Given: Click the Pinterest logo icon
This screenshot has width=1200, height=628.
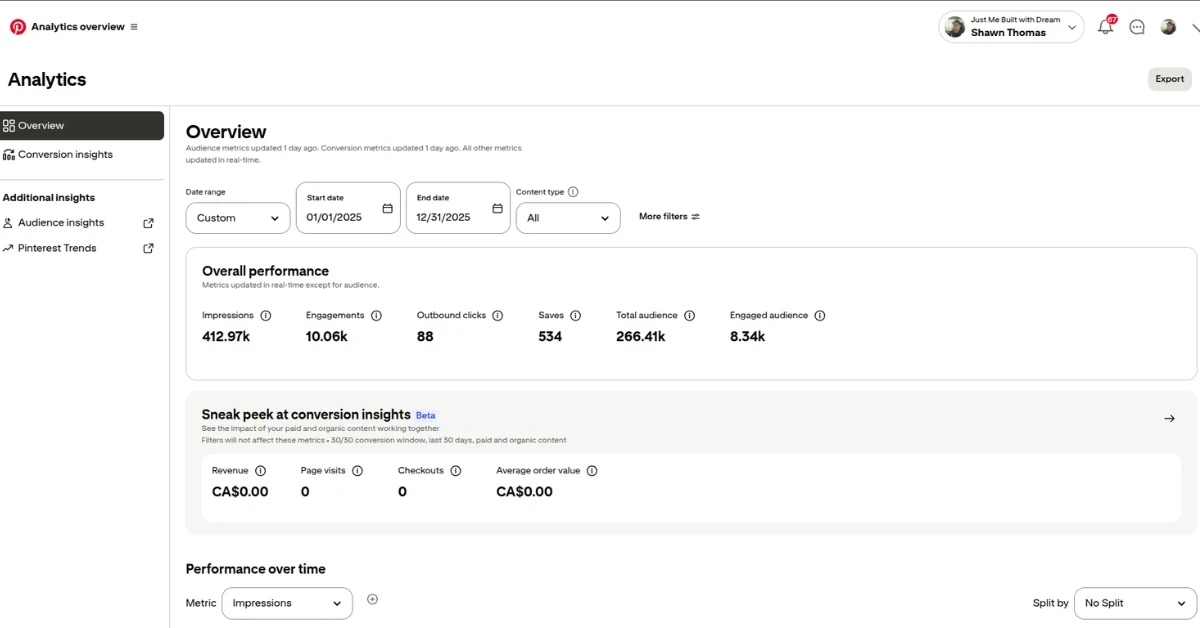Looking at the screenshot, I should pos(18,27).
